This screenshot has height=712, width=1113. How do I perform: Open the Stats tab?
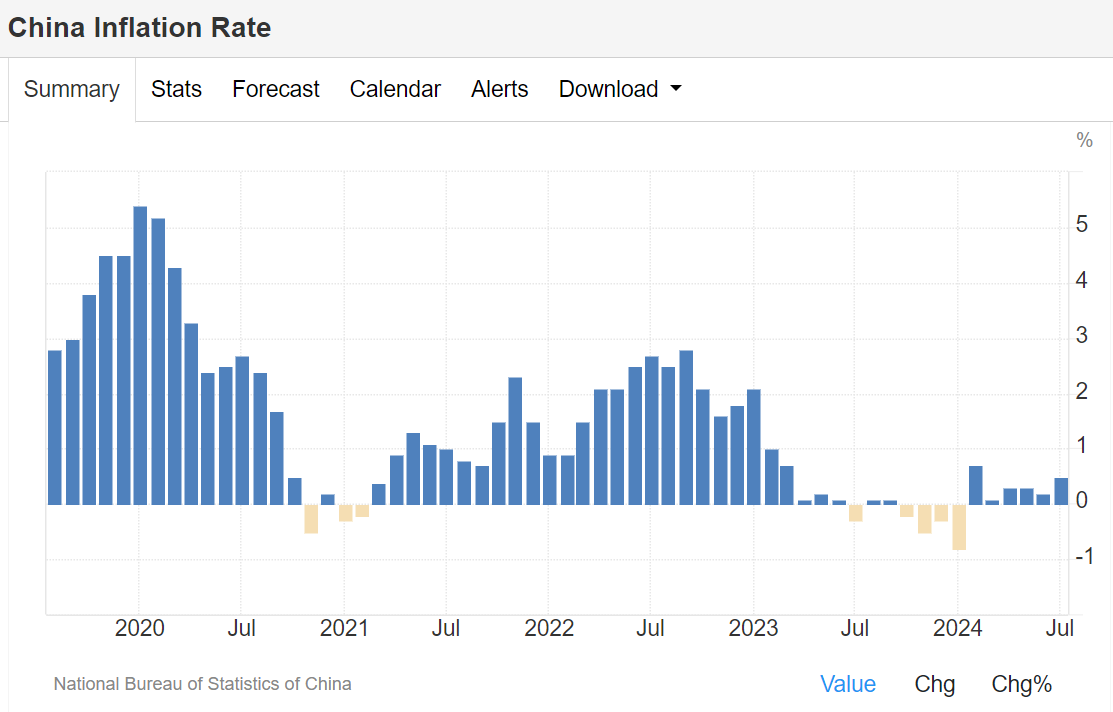[x=176, y=89]
